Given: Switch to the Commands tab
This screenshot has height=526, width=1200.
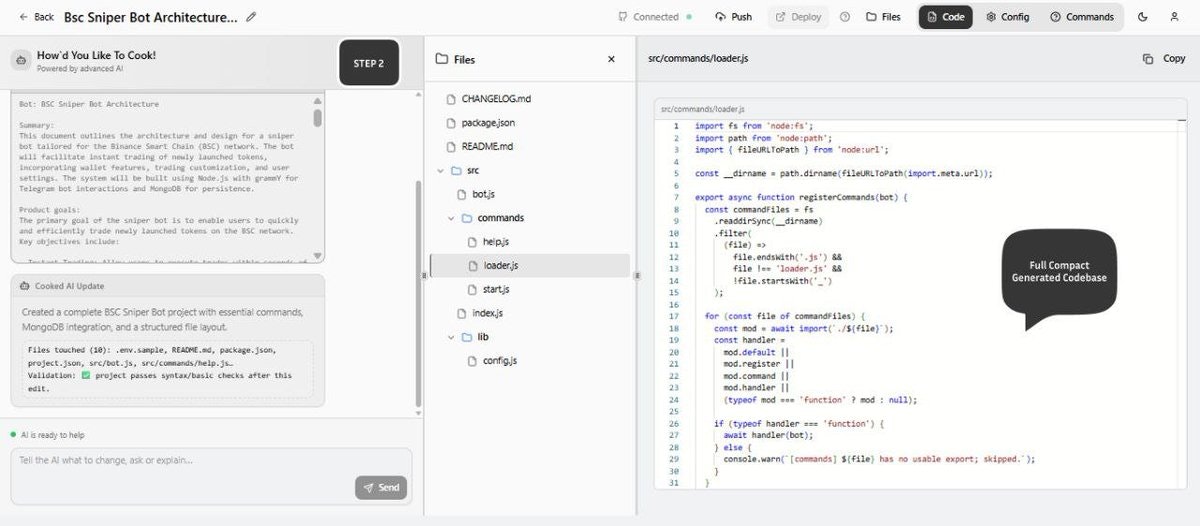Looking at the screenshot, I should point(1082,17).
